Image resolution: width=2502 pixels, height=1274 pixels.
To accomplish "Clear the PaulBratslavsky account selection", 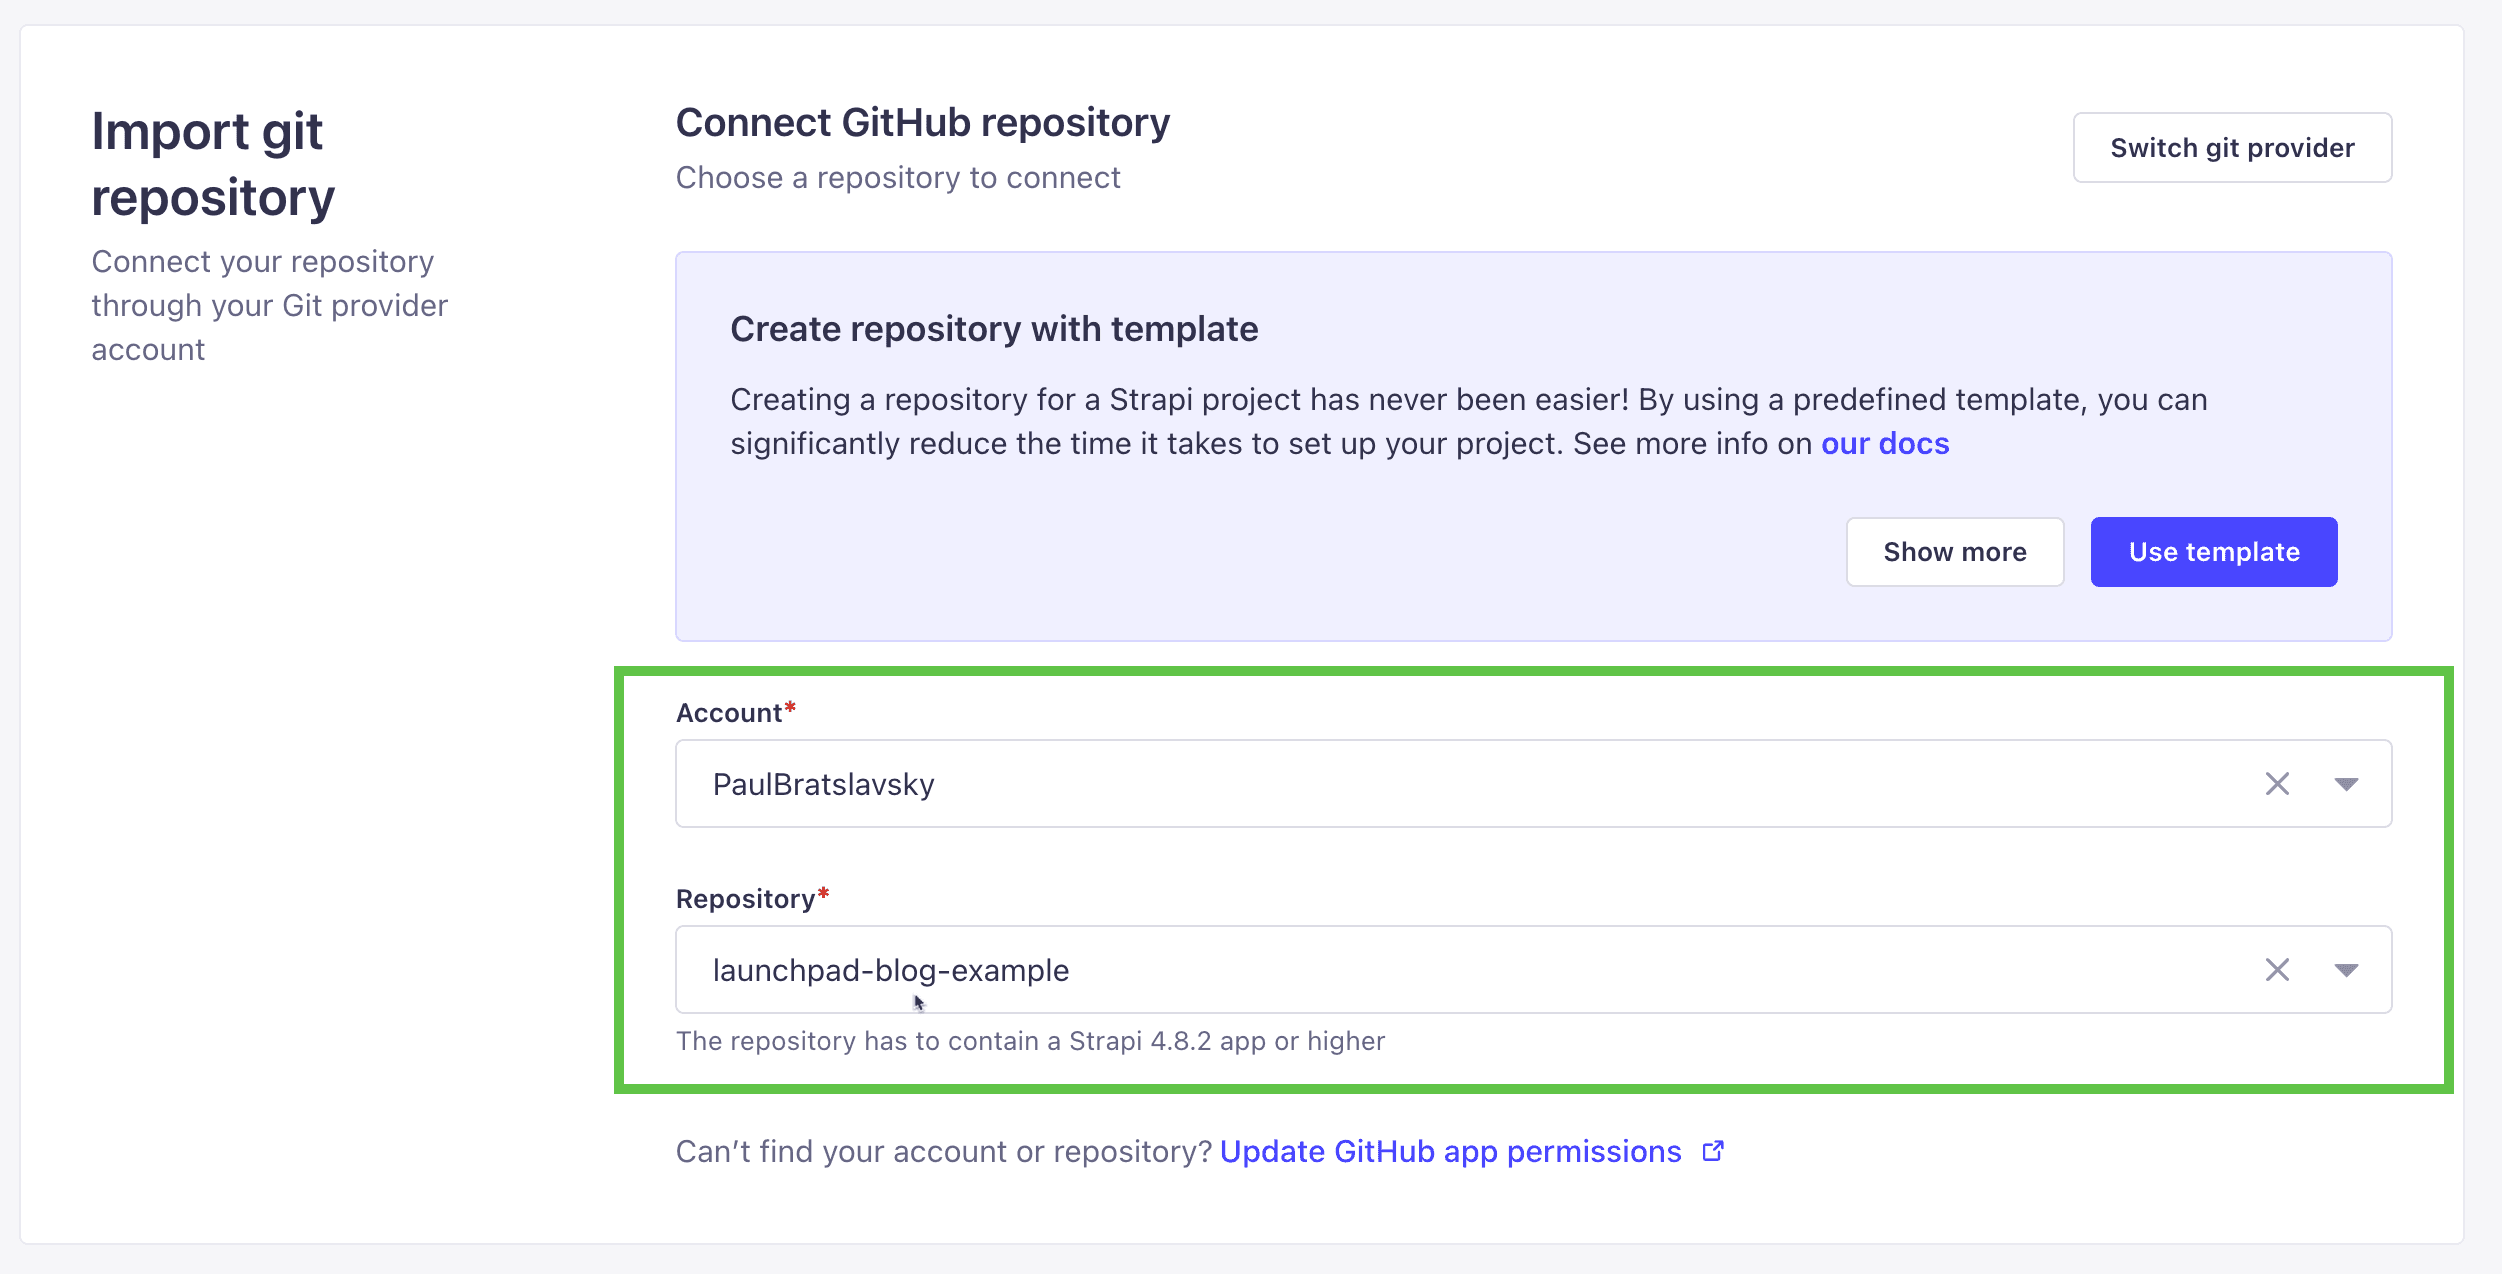I will tap(2277, 784).
